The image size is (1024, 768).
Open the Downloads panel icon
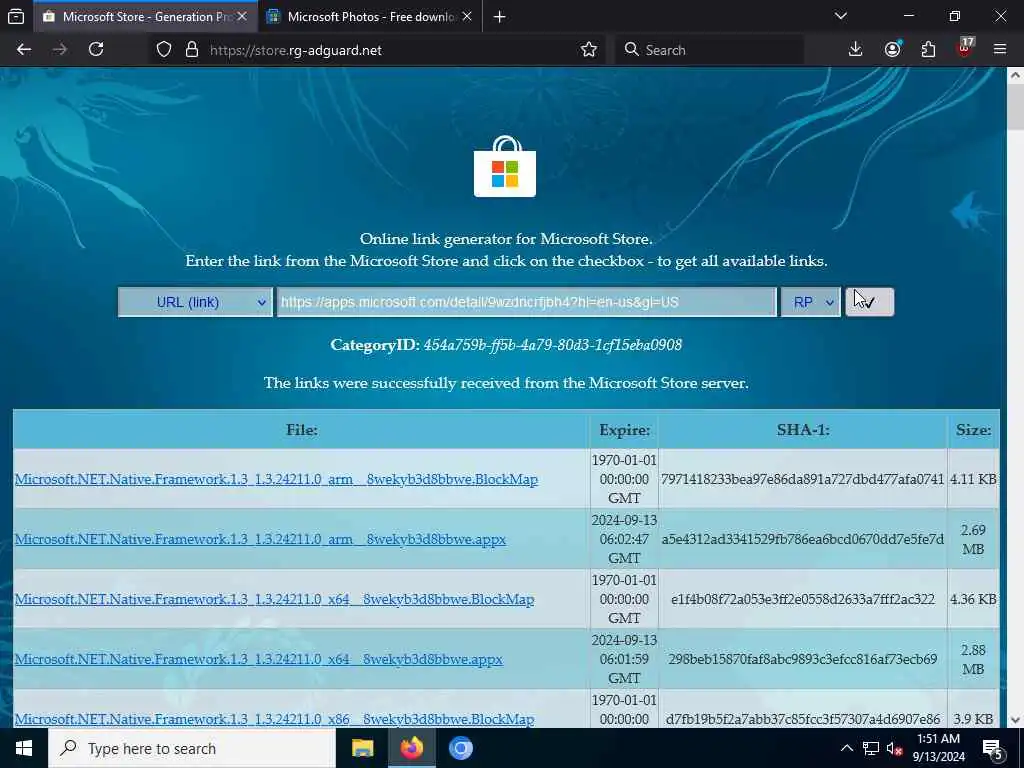tap(855, 50)
